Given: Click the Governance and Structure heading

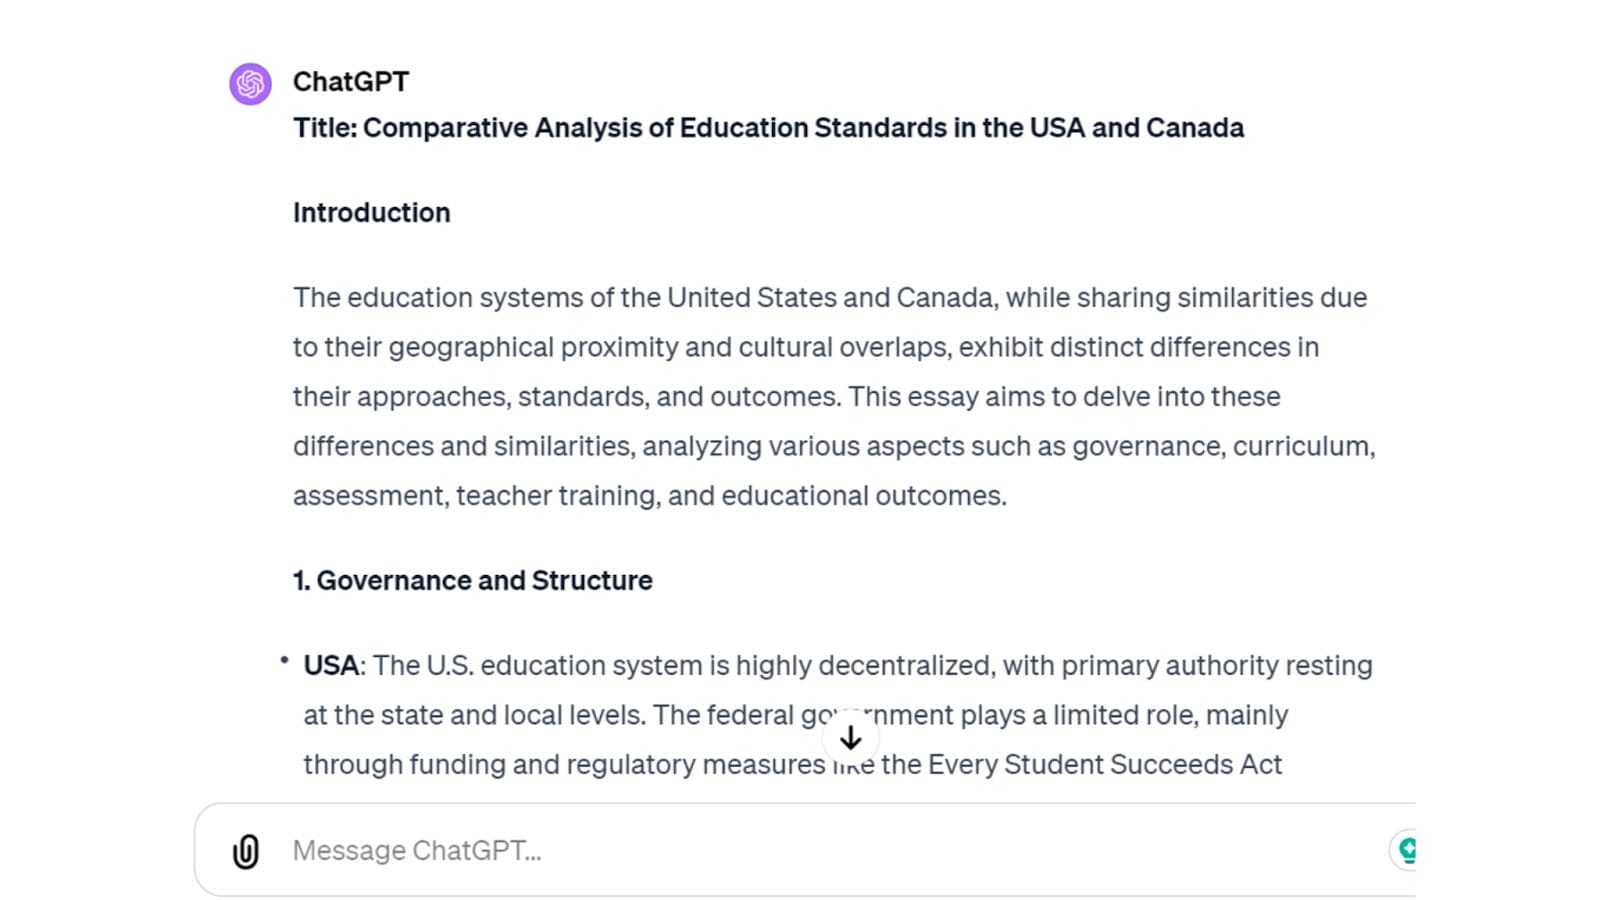Looking at the screenshot, I should point(472,581).
